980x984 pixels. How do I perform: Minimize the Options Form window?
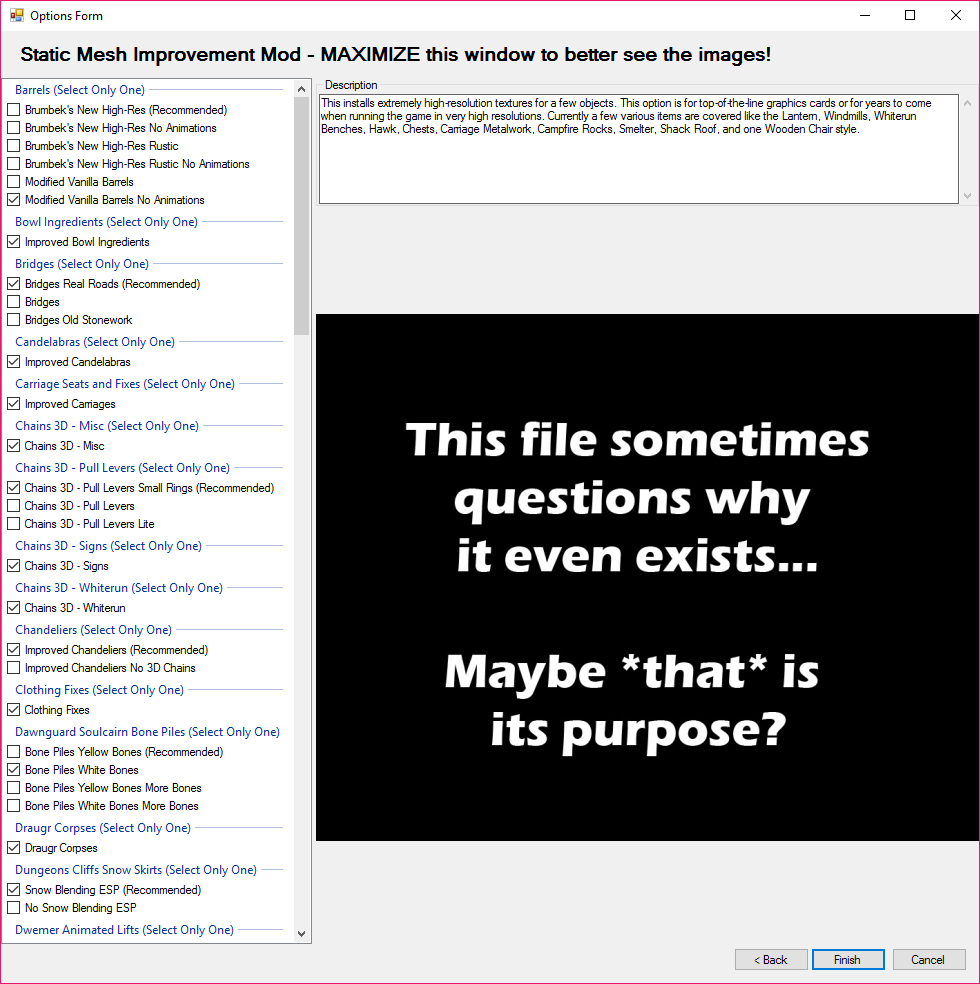point(865,15)
